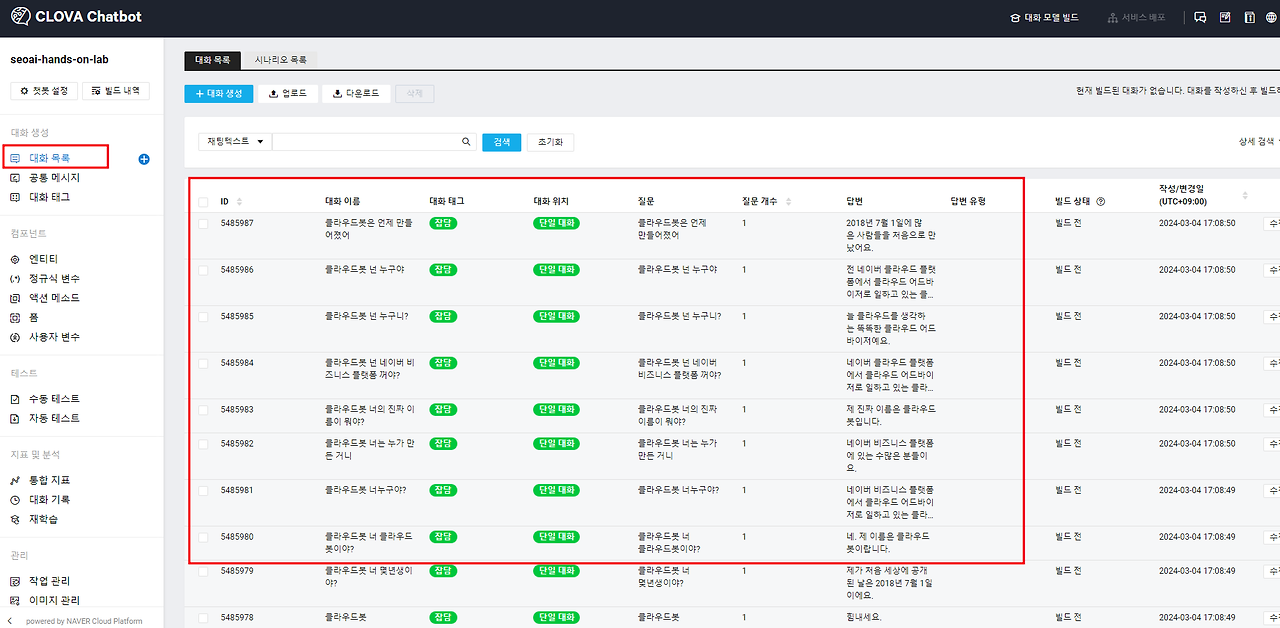
Task: Open 대화 모델 빌드 in the top bar
Action: [1044, 18]
